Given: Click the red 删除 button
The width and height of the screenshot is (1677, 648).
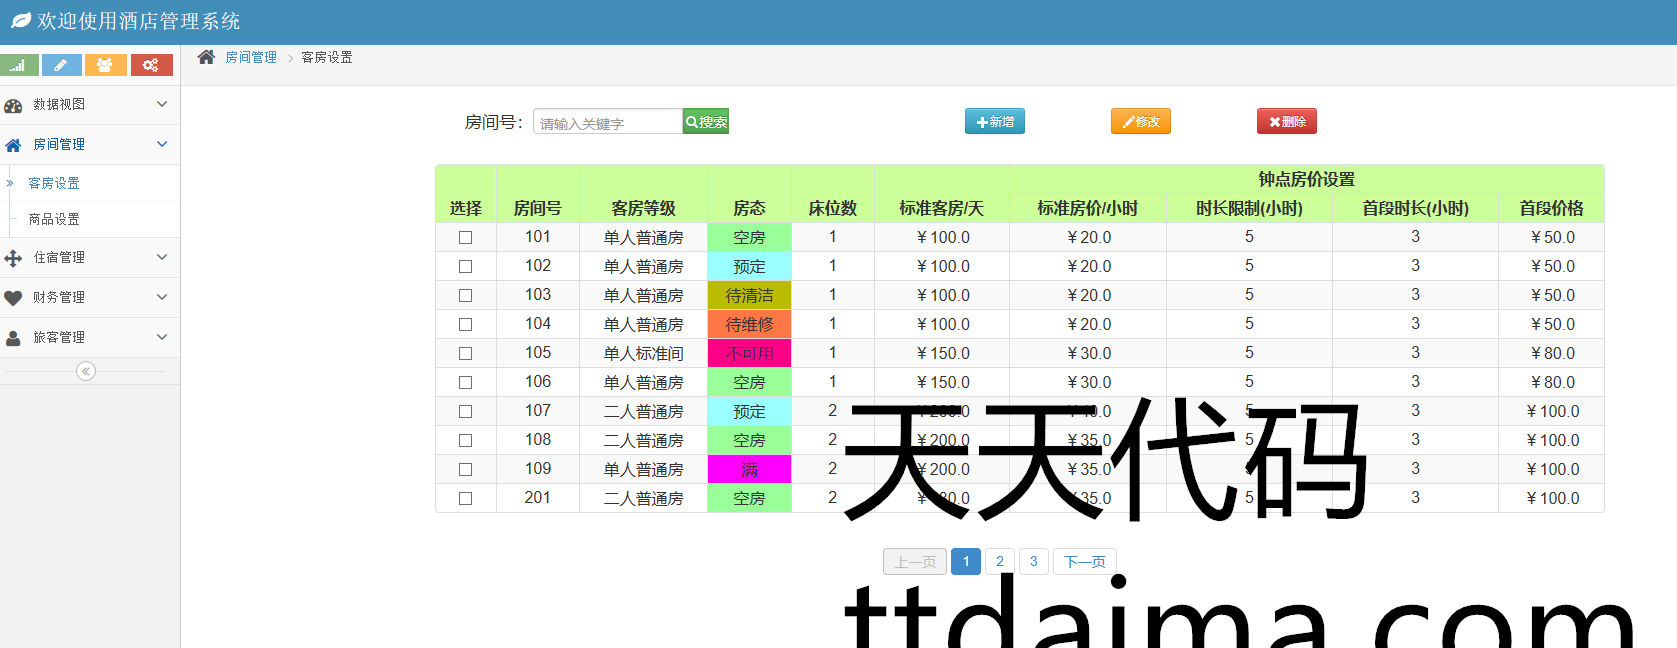Looking at the screenshot, I should (1286, 122).
